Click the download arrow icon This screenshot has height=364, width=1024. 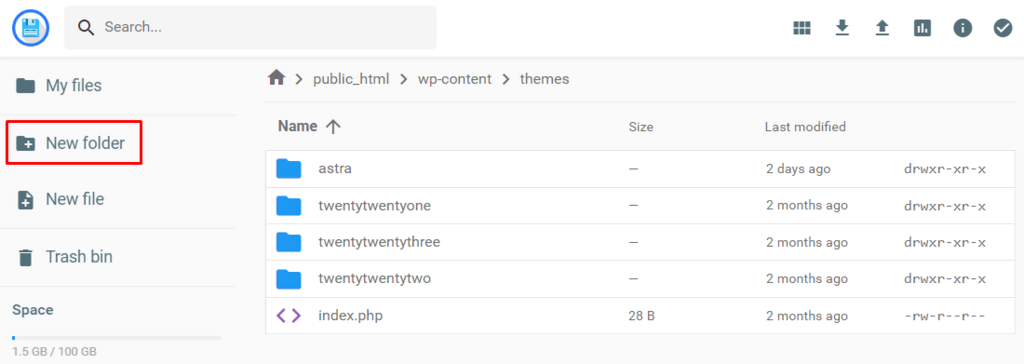(x=842, y=28)
